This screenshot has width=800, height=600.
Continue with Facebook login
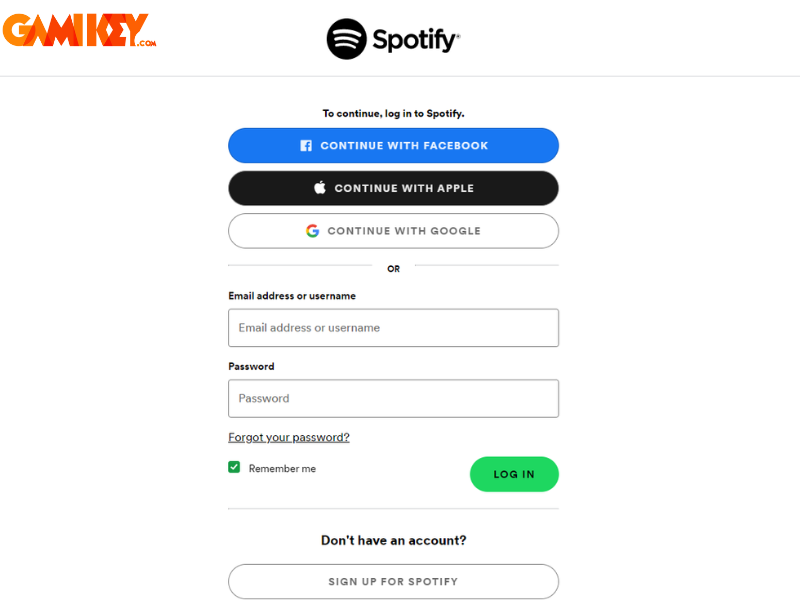(393, 145)
